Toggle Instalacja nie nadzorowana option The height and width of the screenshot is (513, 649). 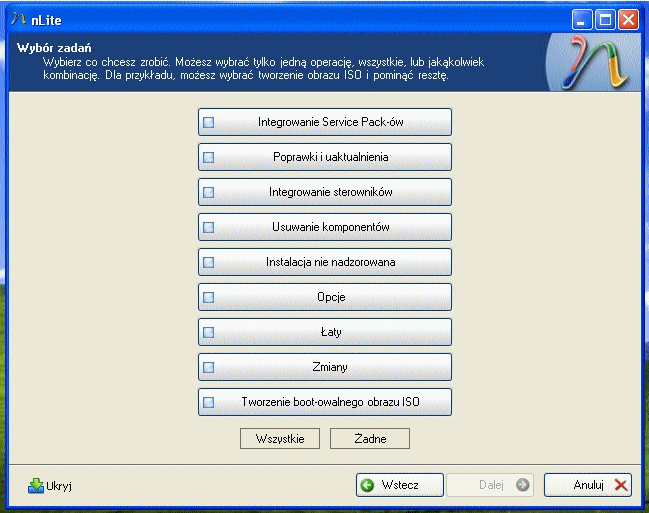click(324, 262)
